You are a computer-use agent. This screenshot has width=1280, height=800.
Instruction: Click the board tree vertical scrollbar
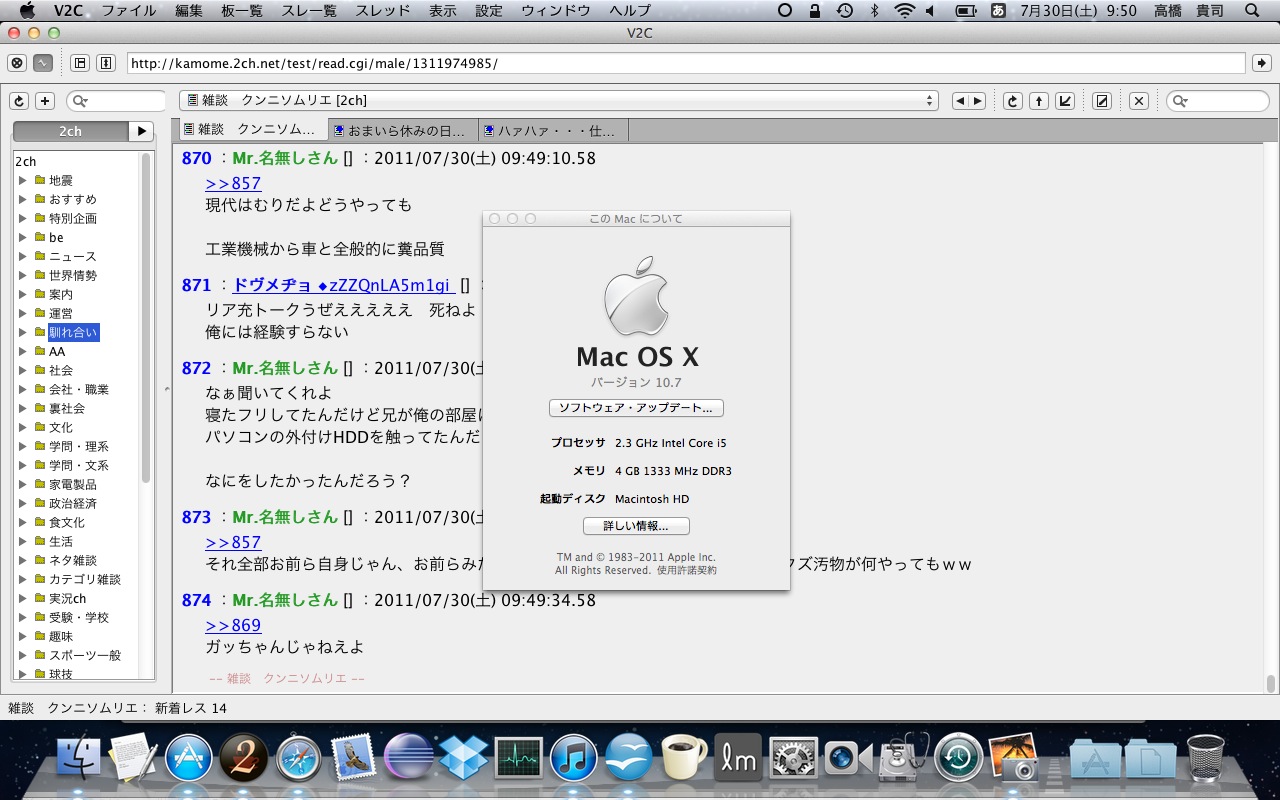[x=146, y=318]
